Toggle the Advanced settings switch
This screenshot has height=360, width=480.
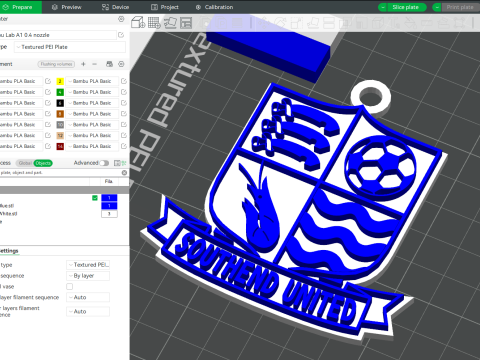coord(104,163)
